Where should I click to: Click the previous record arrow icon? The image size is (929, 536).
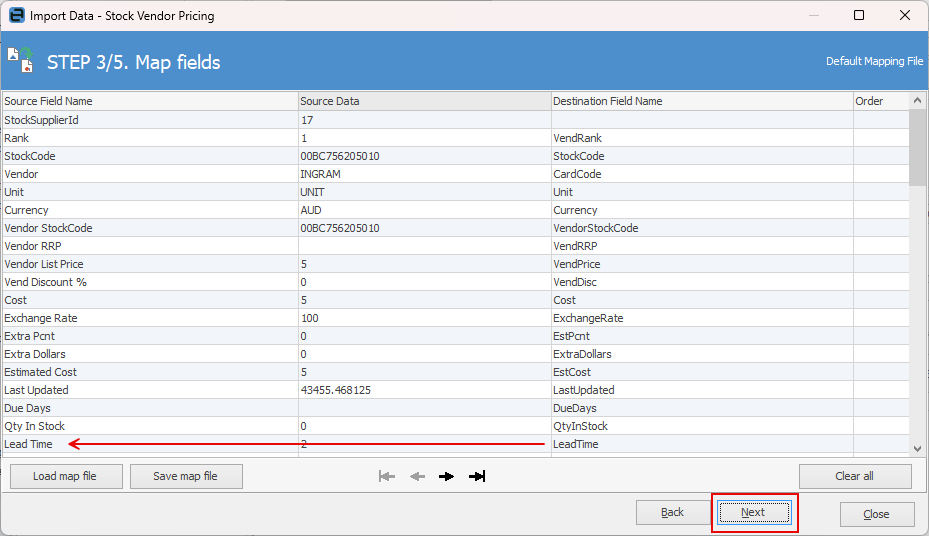pos(417,476)
